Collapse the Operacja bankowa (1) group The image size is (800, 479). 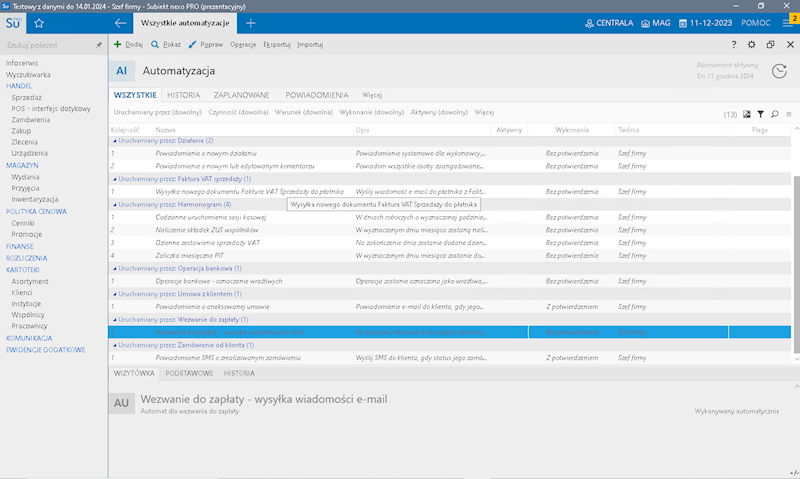(x=115, y=268)
